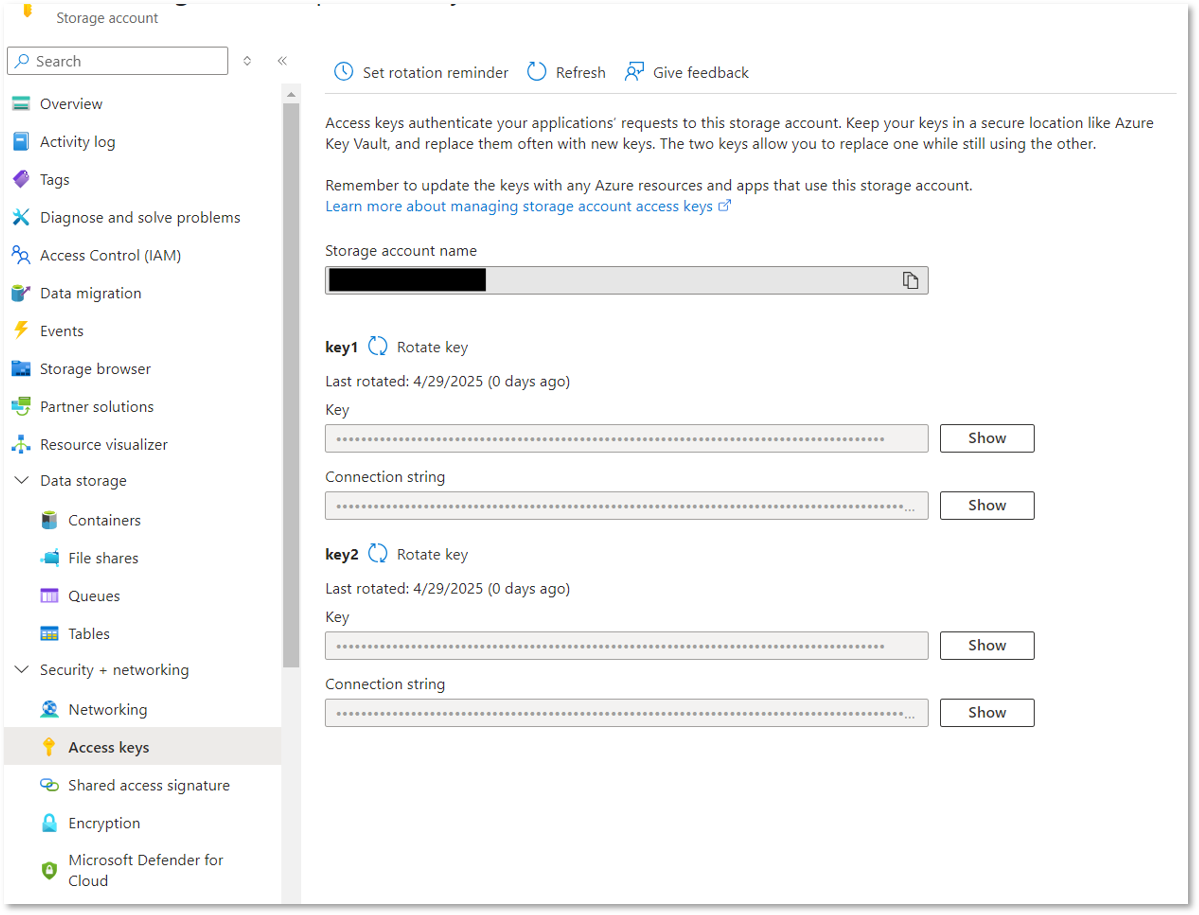
Task: Click the key2 hidden Connection string field
Action: (626, 713)
